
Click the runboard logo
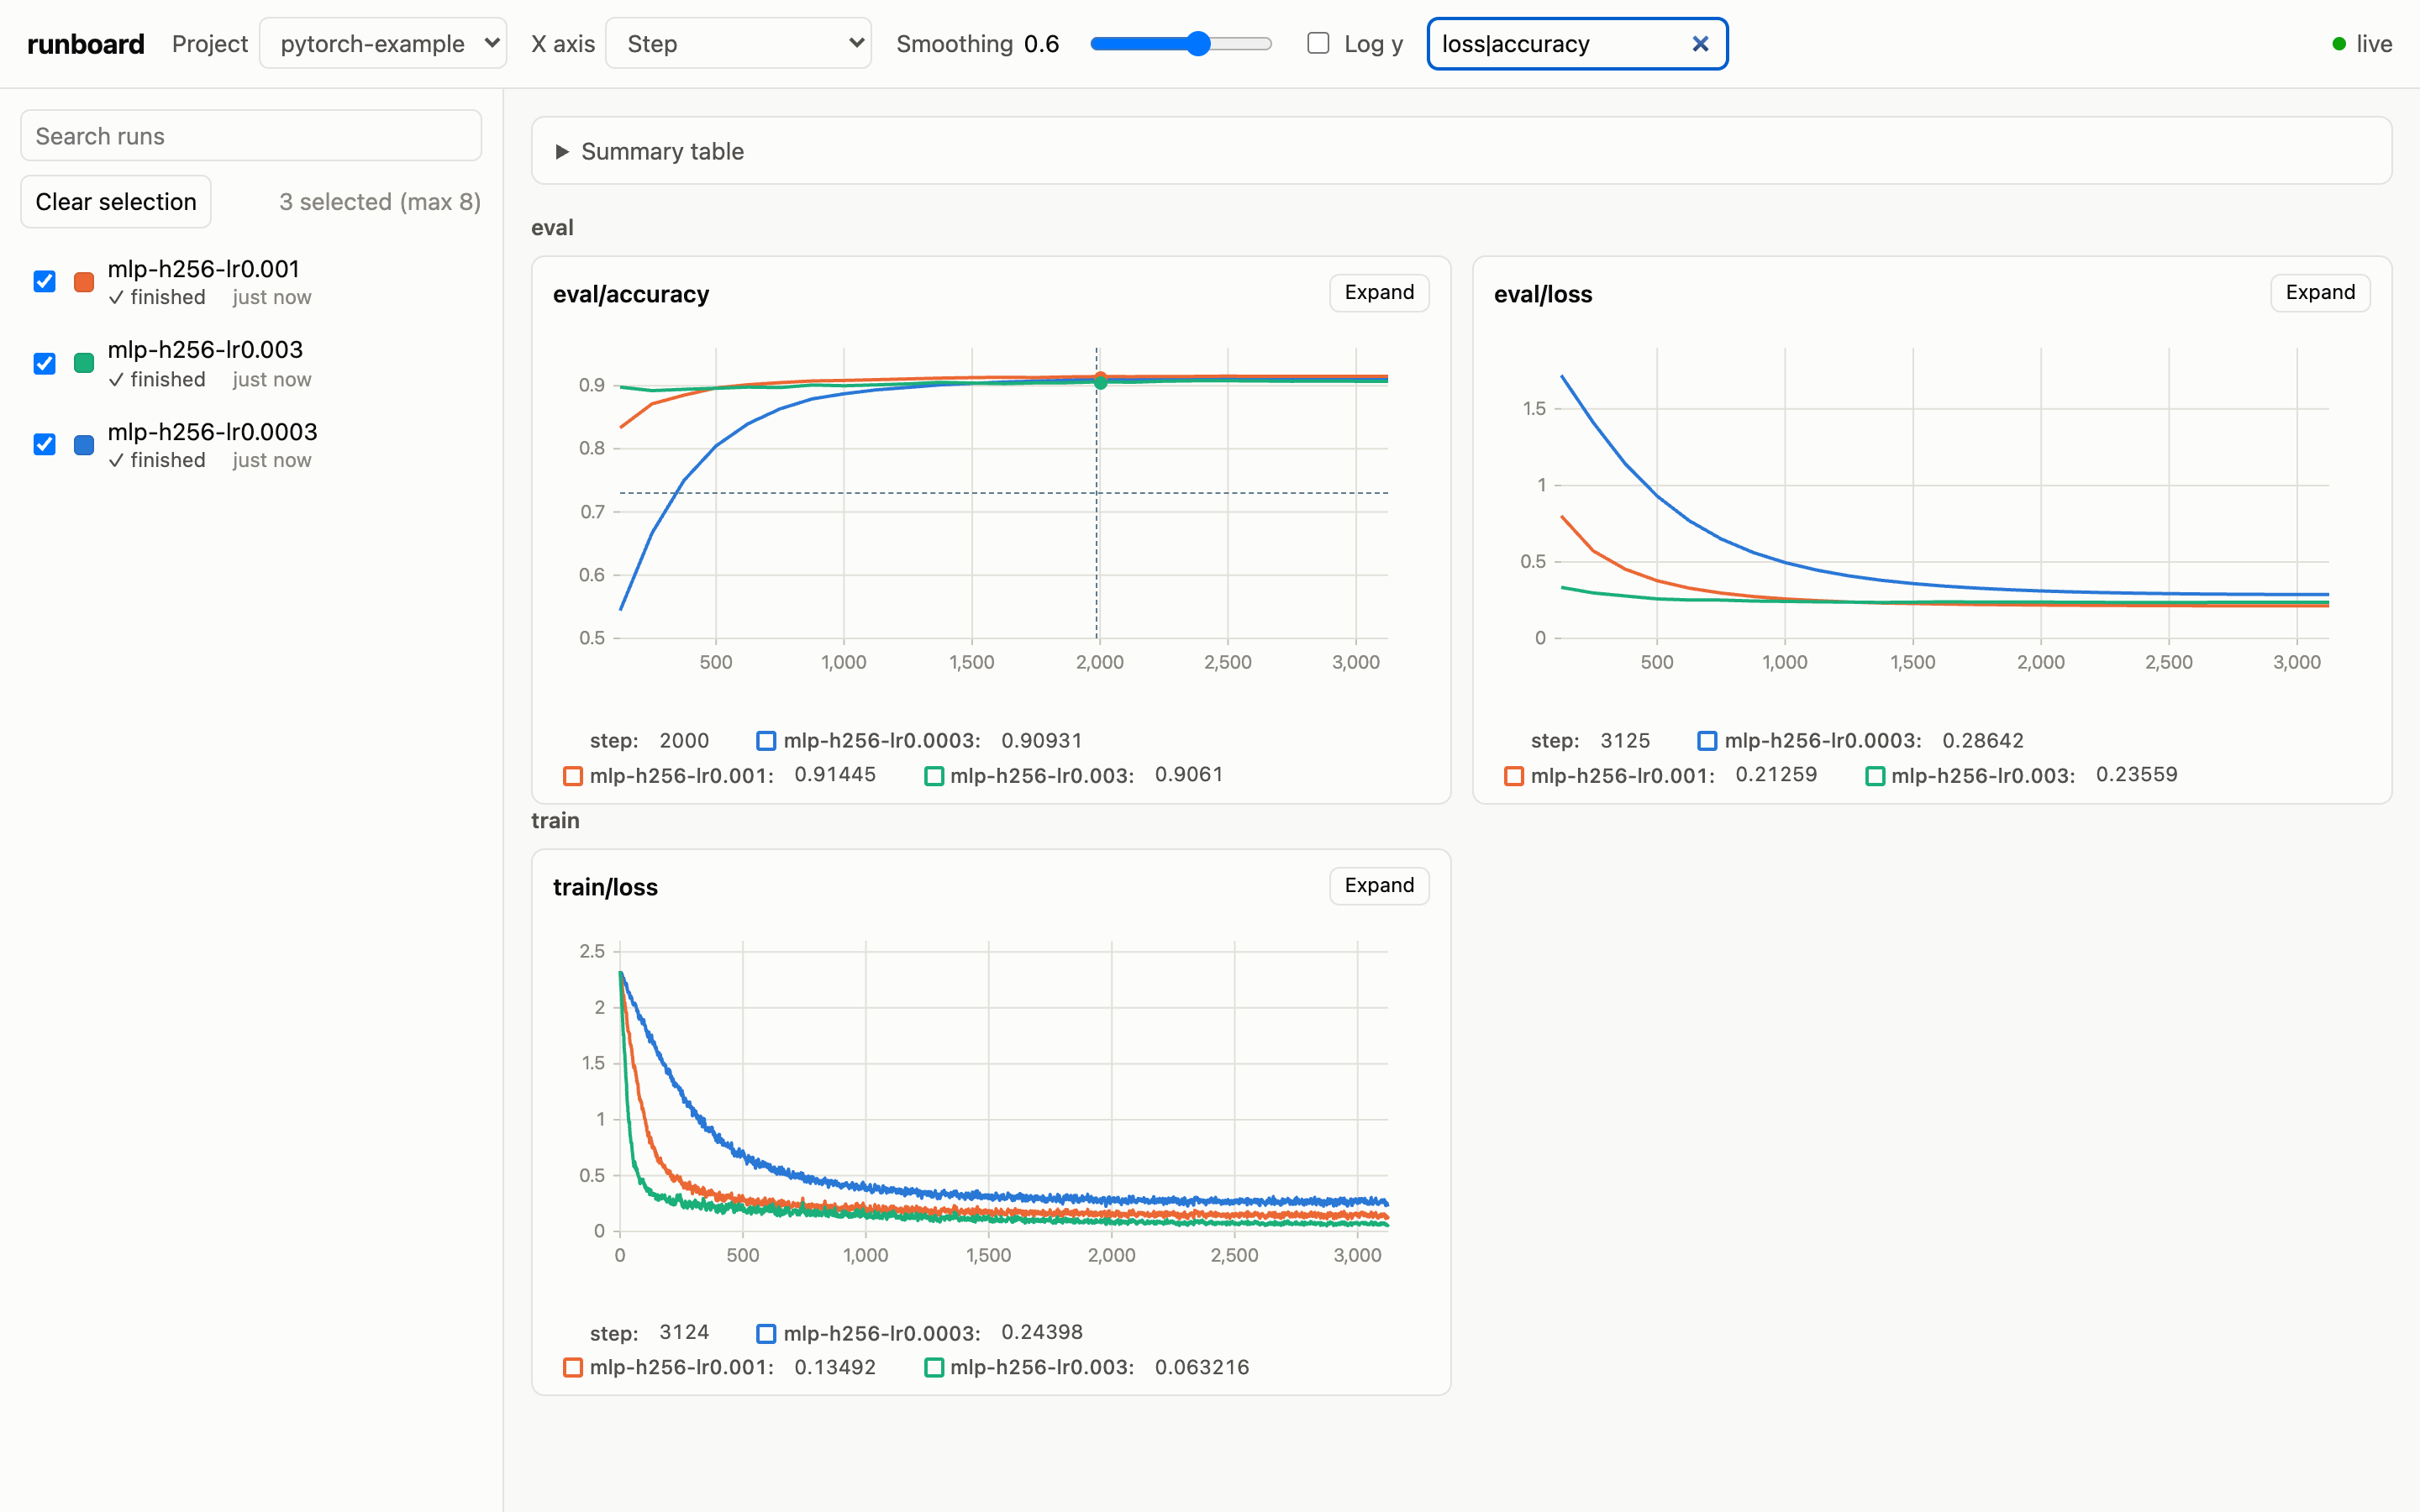tap(86, 44)
